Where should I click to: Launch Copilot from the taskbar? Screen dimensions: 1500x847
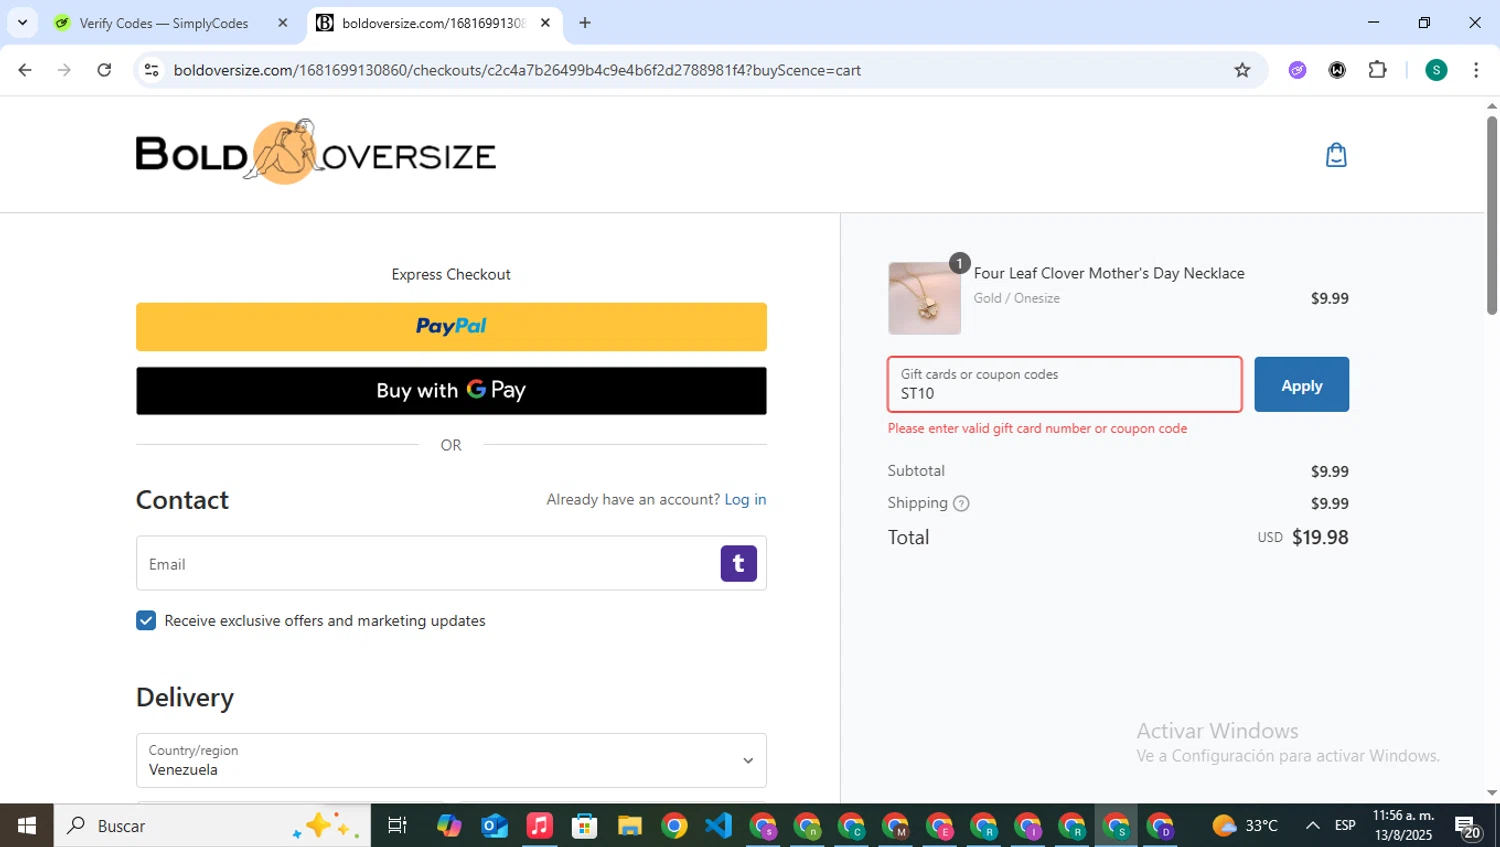click(x=449, y=826)
